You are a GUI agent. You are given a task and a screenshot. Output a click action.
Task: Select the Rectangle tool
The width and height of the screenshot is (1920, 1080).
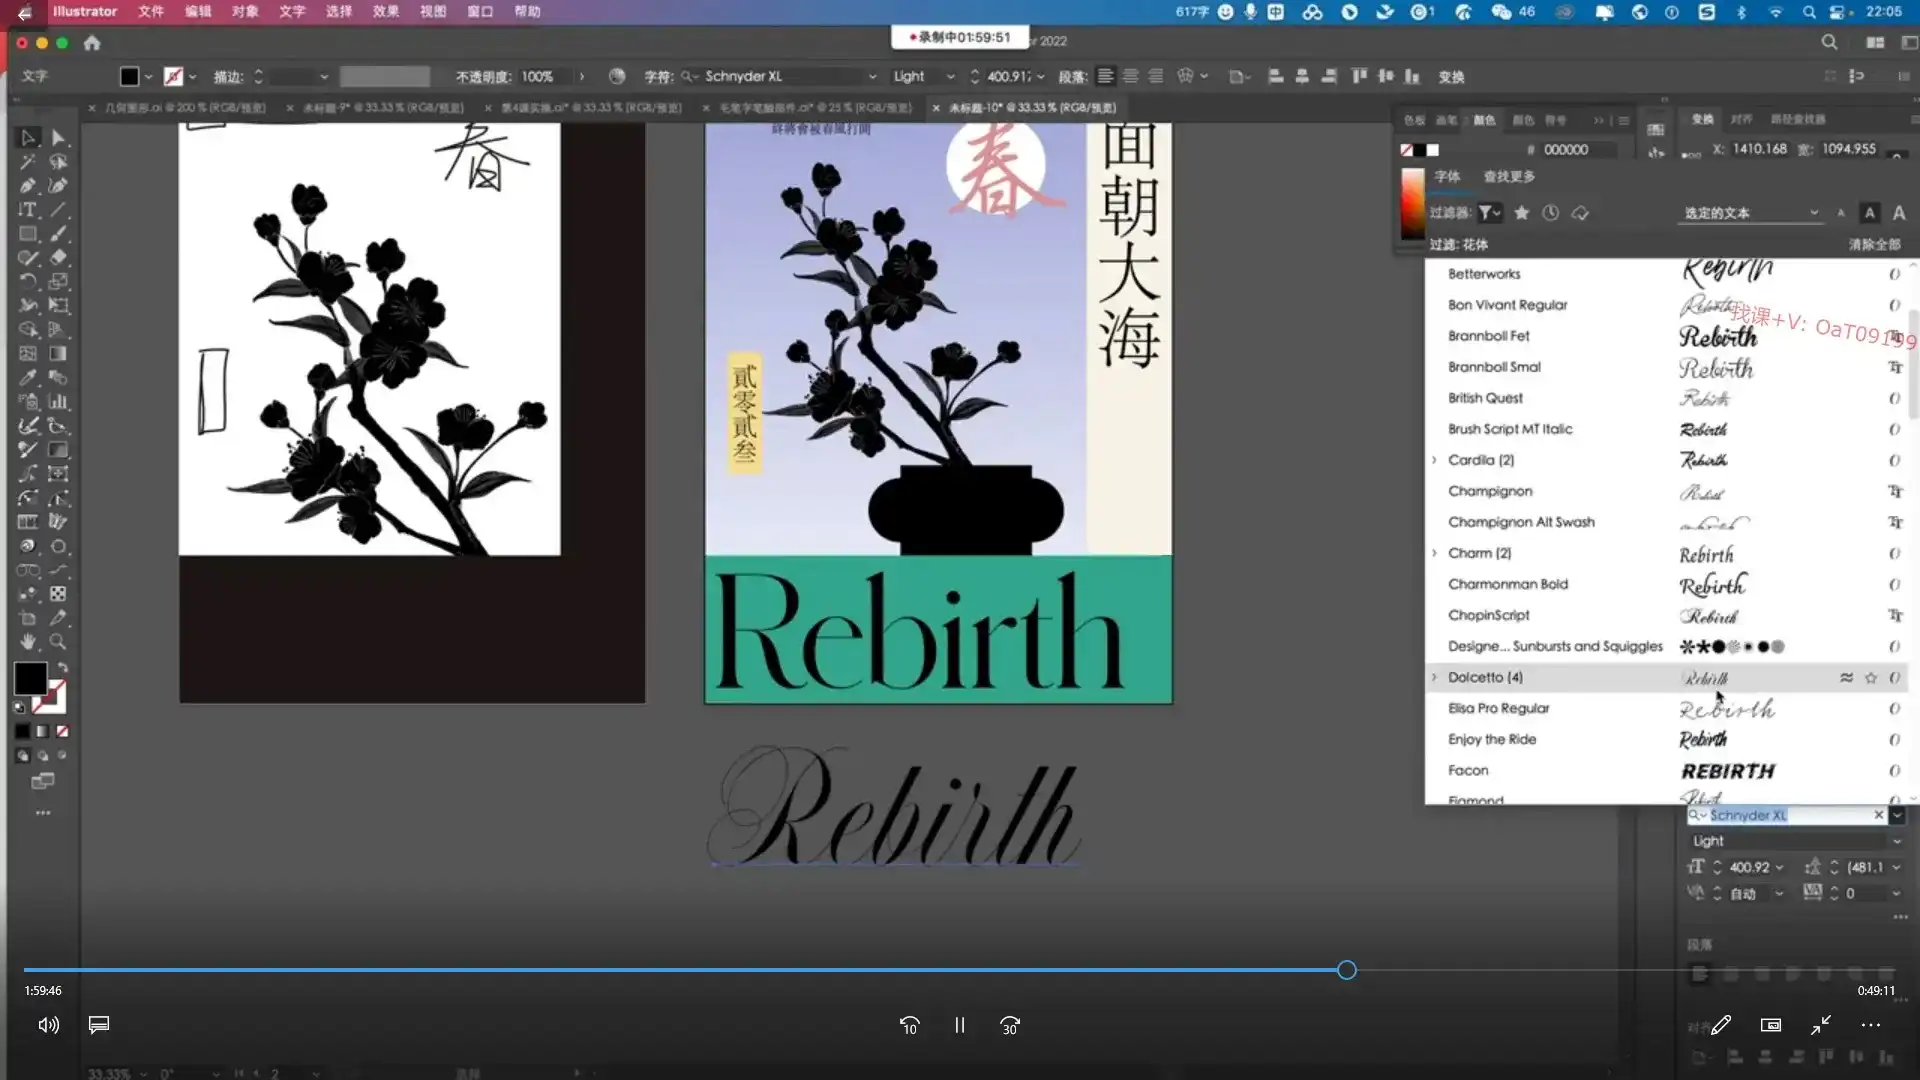click(27, 231)
